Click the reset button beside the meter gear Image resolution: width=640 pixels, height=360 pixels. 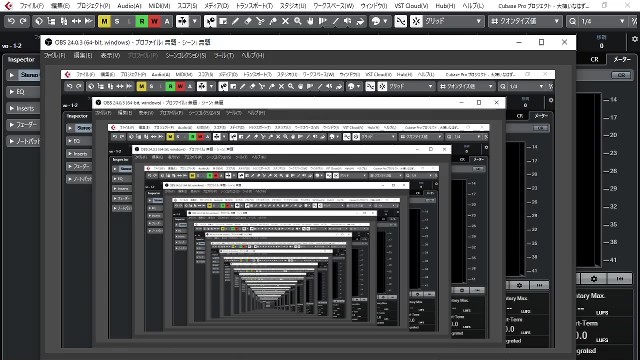(620, 279)
